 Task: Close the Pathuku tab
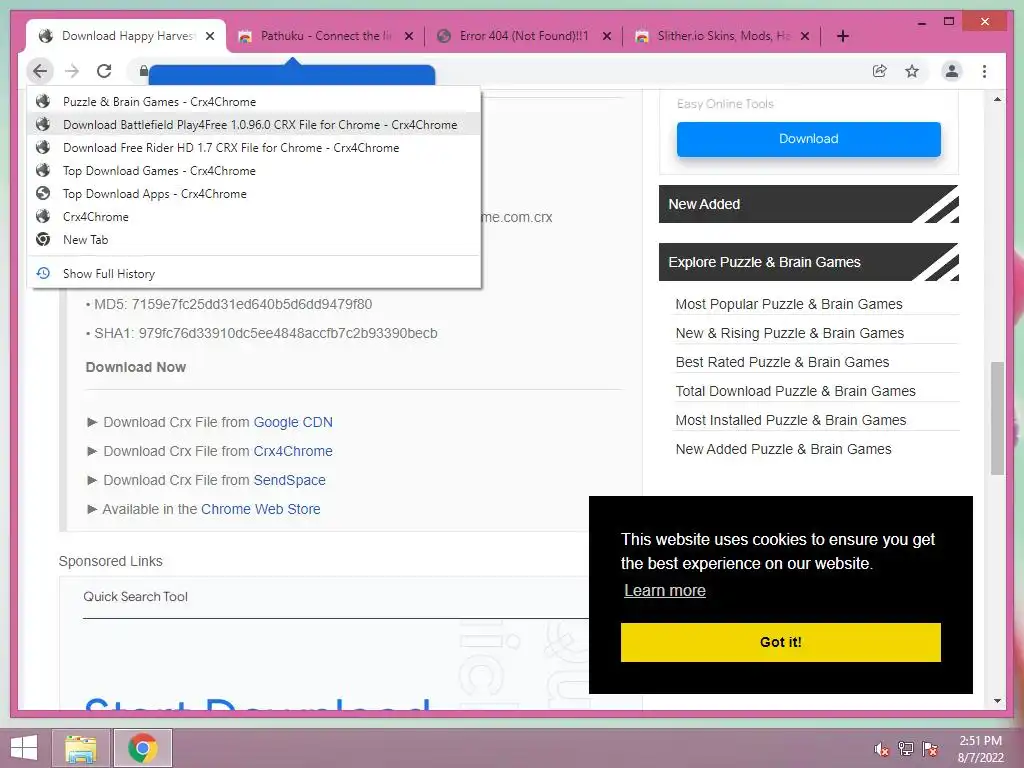(x=409, y=36)
